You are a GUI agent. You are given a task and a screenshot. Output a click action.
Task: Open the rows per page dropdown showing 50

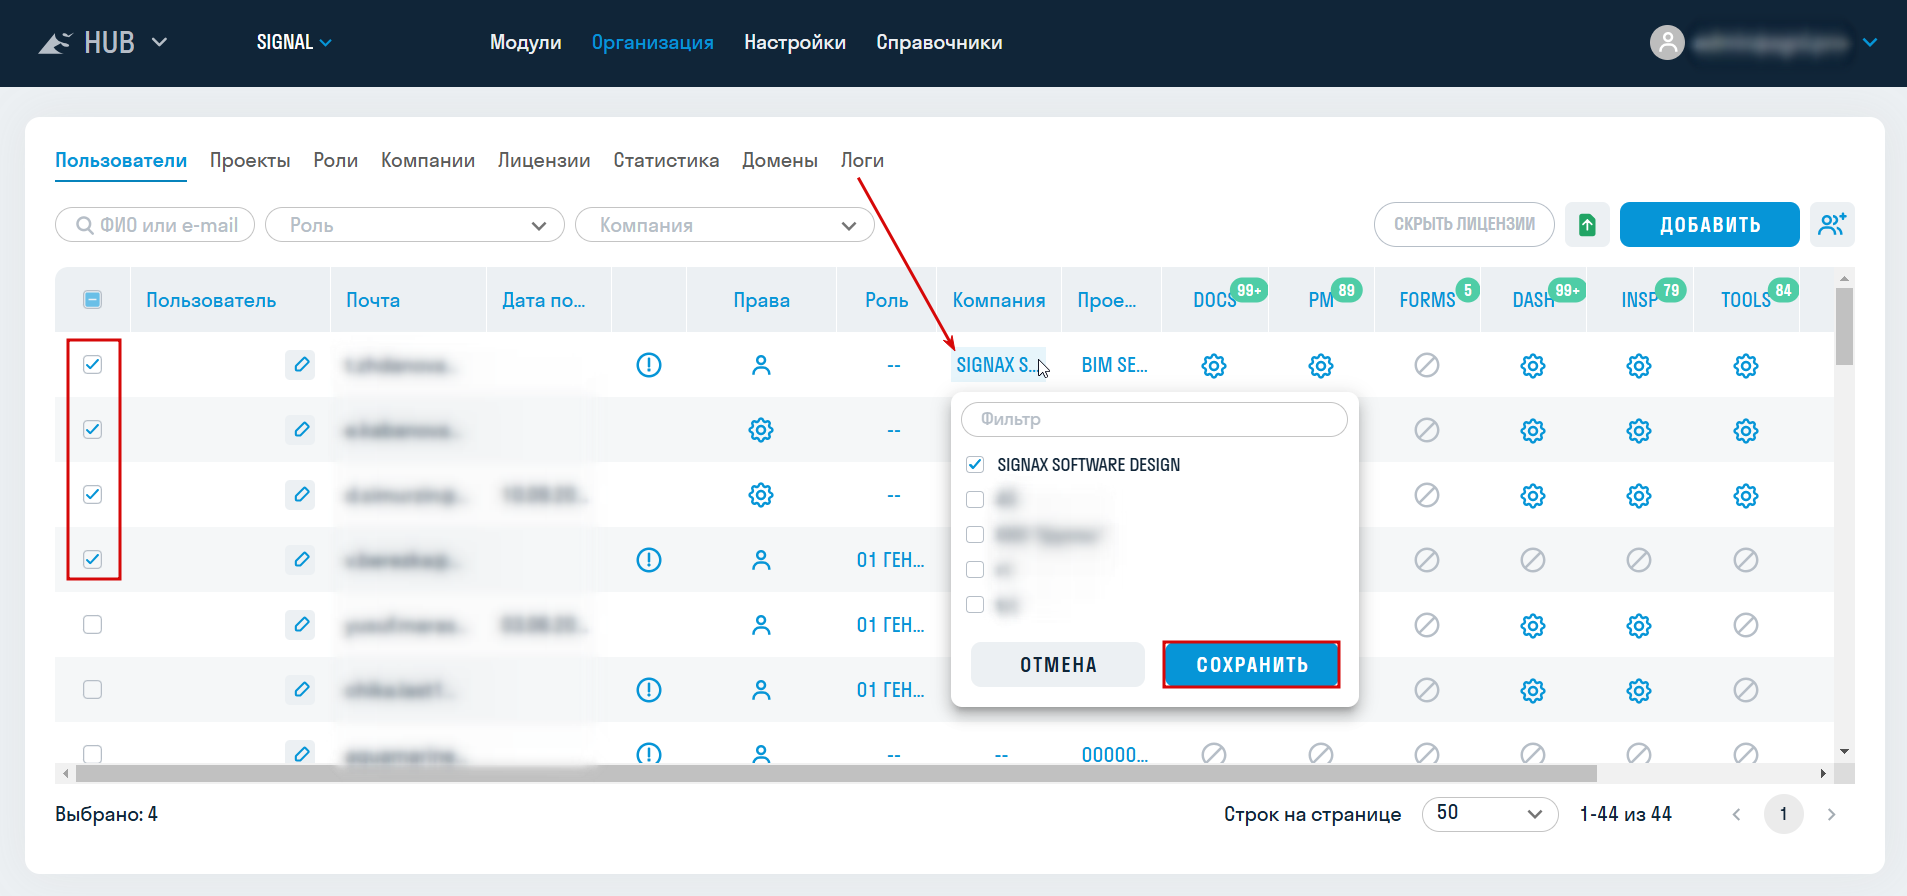coord(1490,814)
